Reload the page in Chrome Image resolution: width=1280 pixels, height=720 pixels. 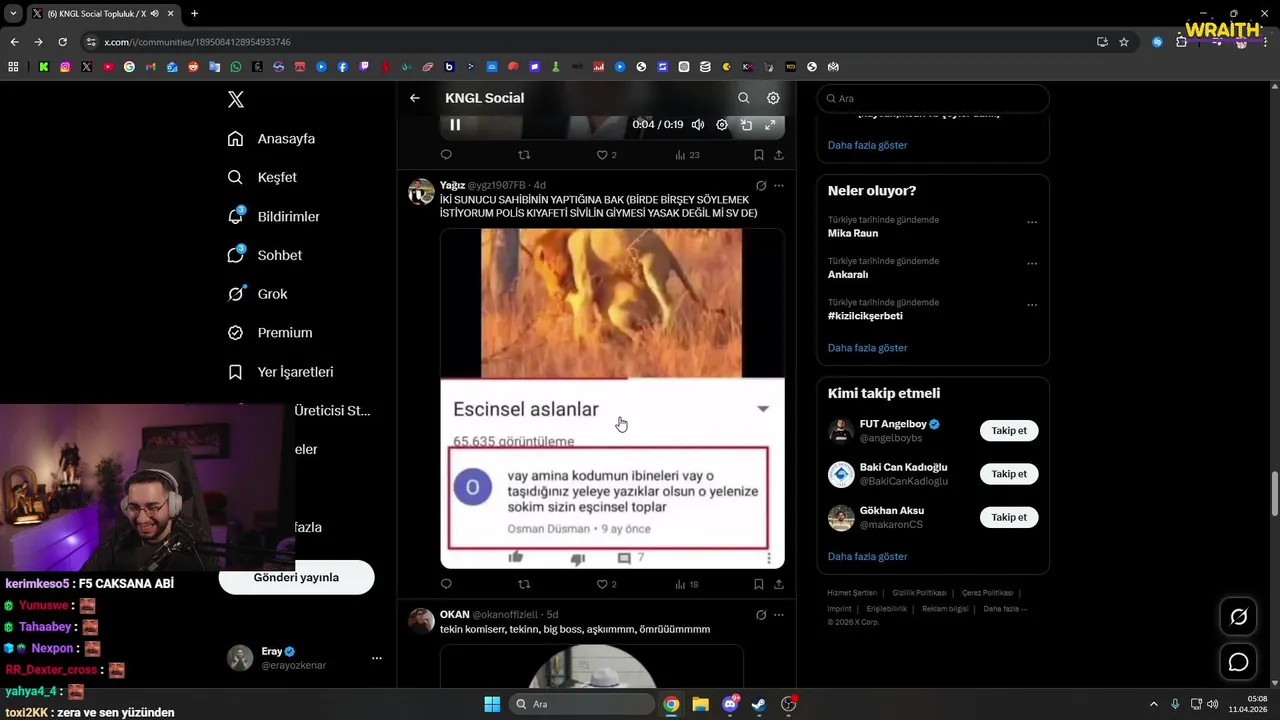62,42
